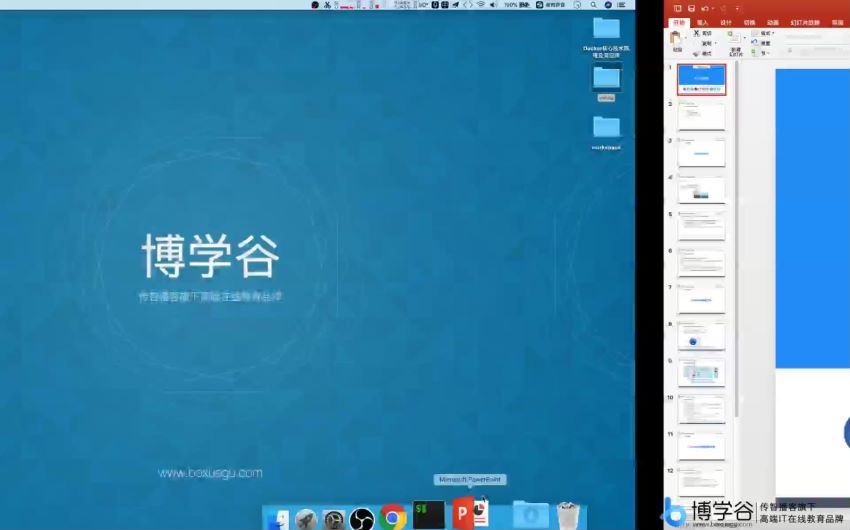Click the window layout icon left of Save
The height and width of the screenshot is (530, 850).
click(678, 9)
